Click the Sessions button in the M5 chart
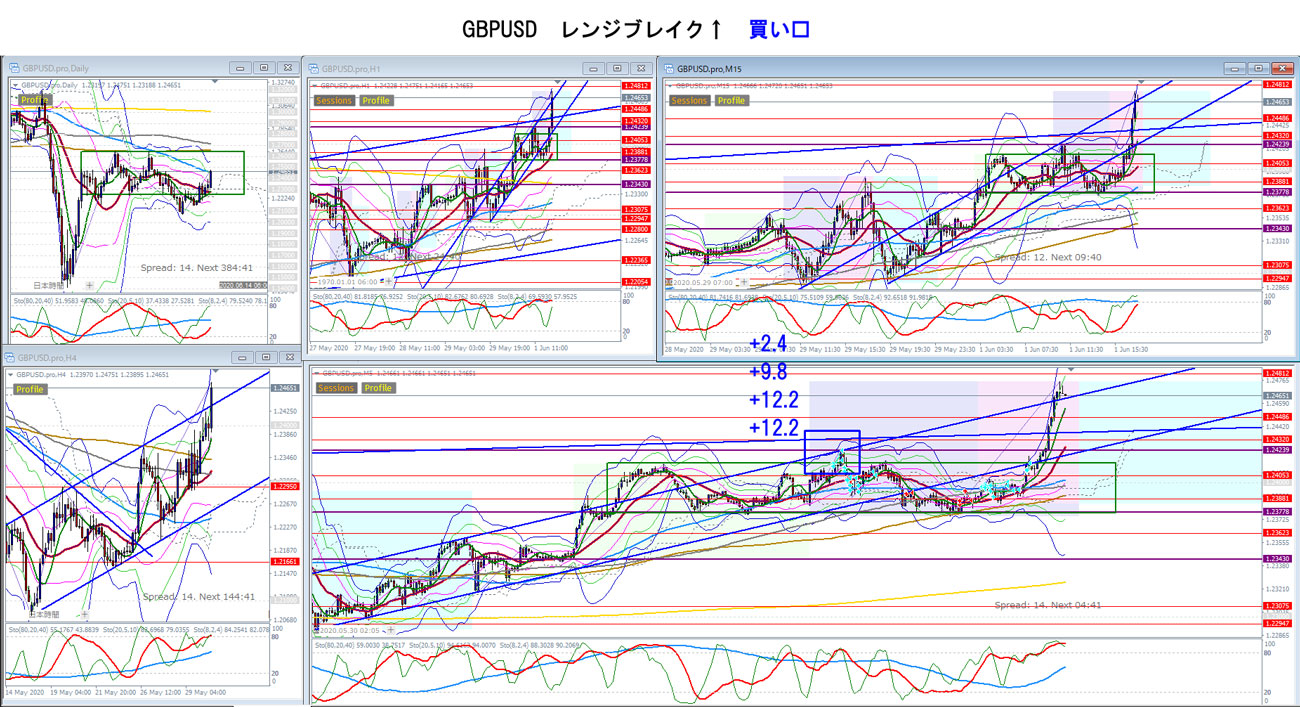 coord(335,388)
